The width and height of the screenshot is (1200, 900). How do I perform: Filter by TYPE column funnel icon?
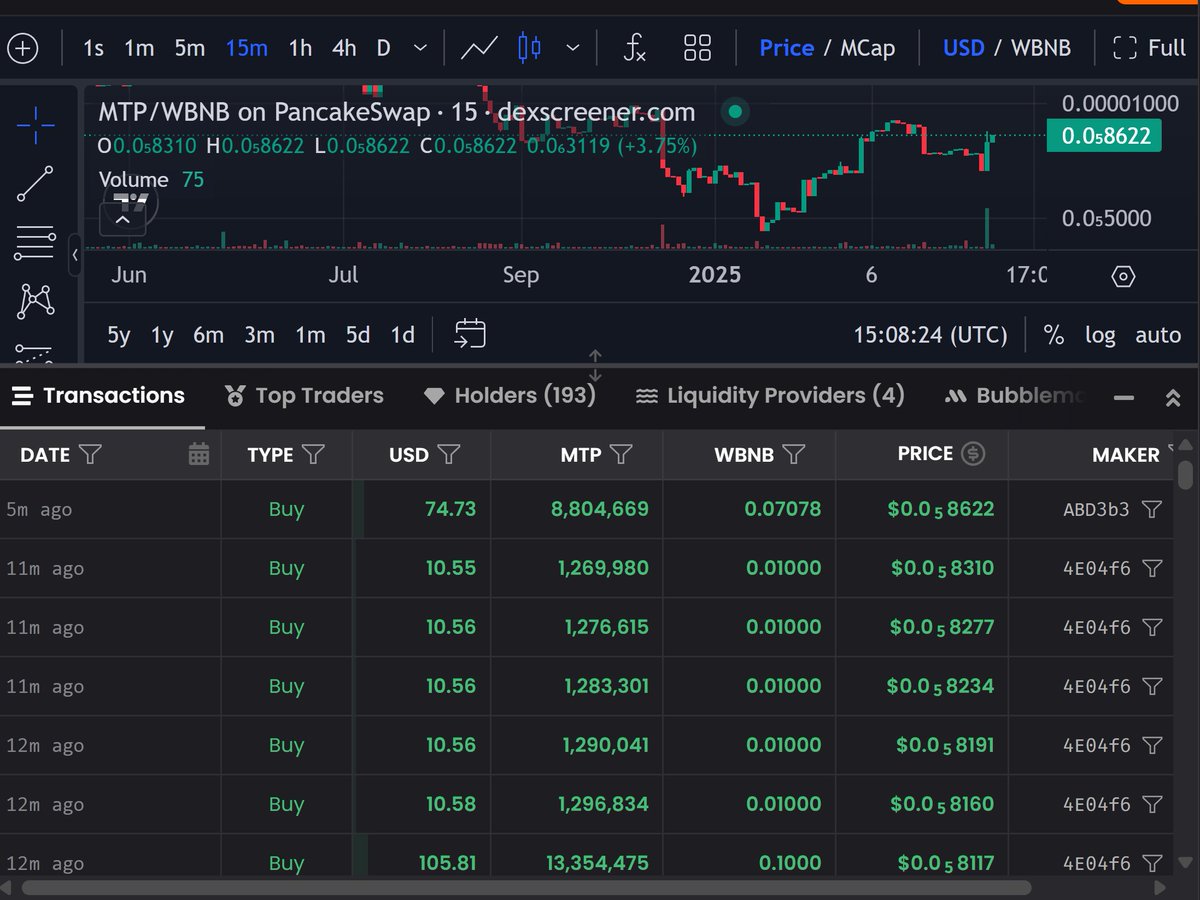click(x=313, y=455)
